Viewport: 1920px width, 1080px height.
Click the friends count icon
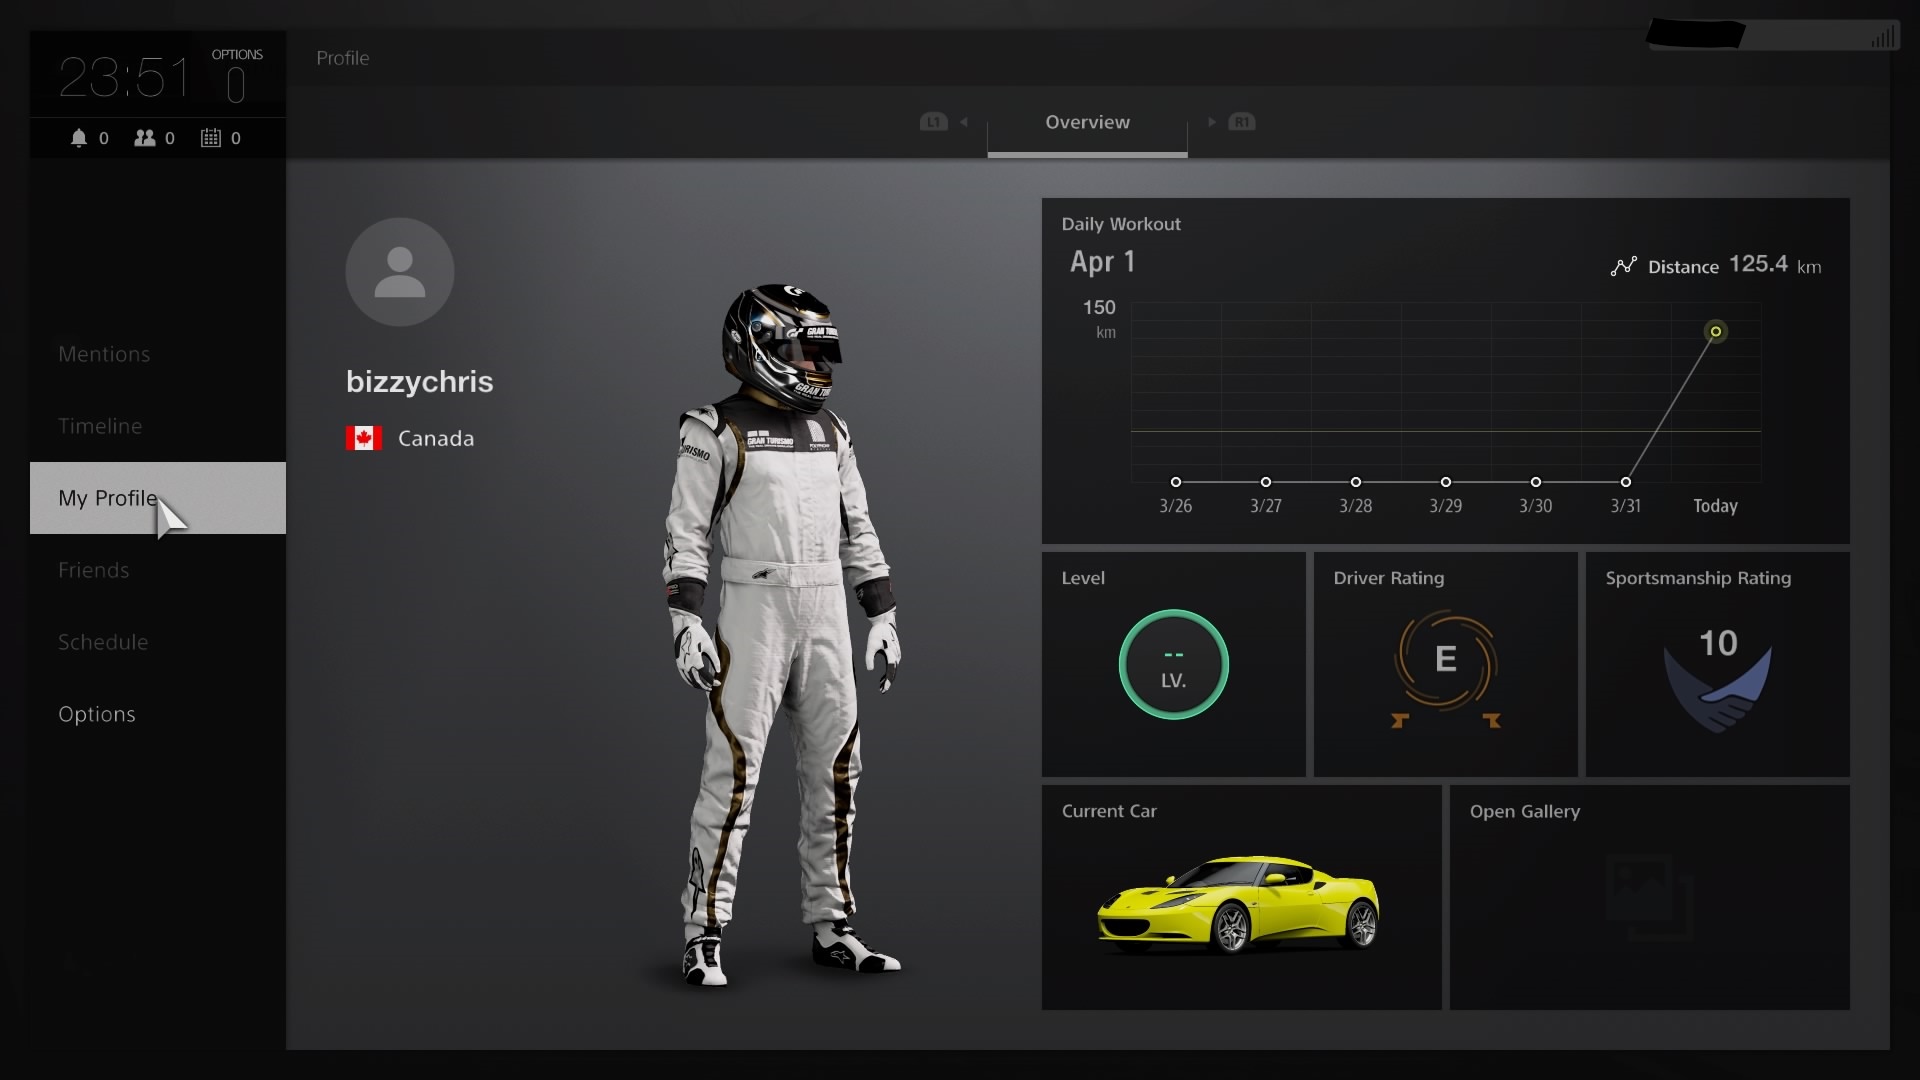(145, 138)
